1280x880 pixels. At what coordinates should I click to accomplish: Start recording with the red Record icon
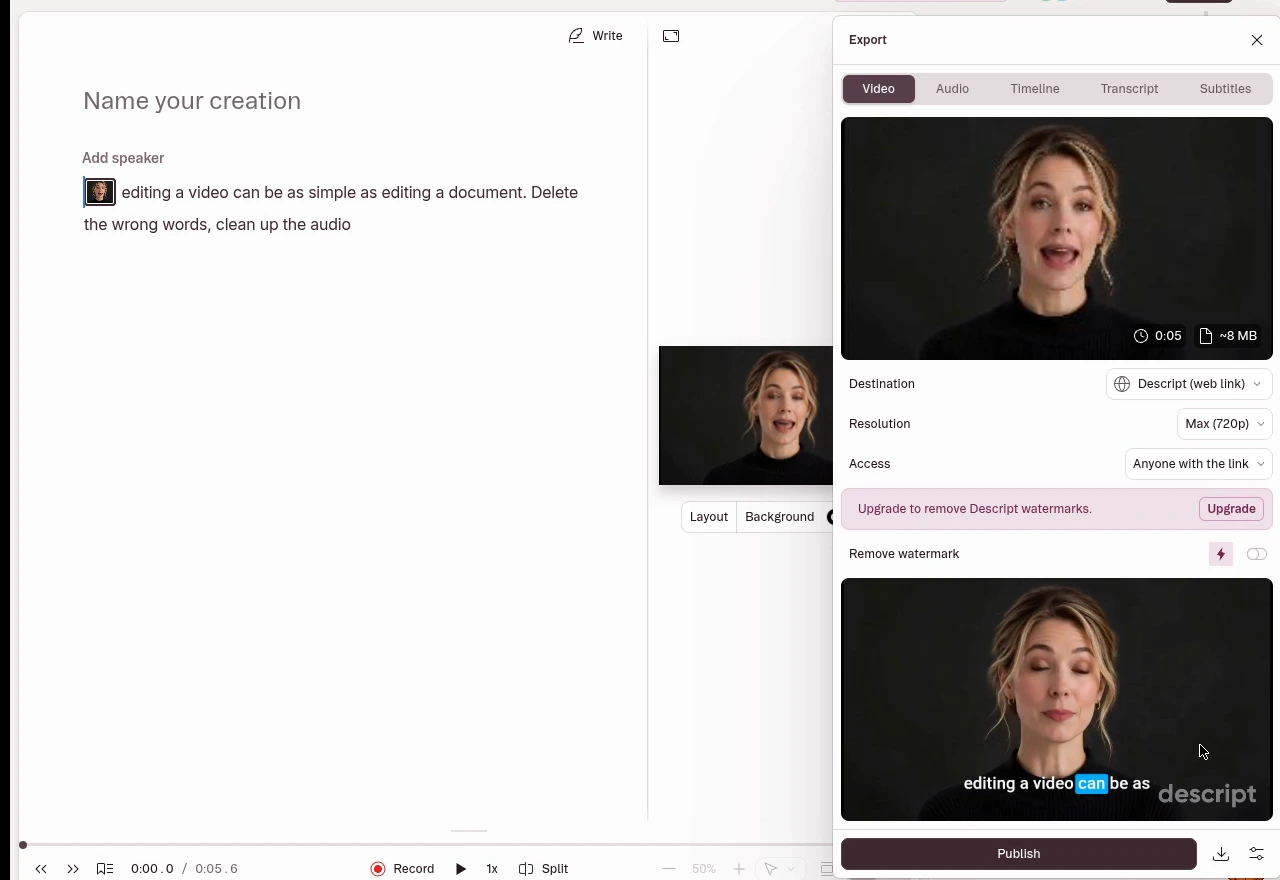coord(378,869)
